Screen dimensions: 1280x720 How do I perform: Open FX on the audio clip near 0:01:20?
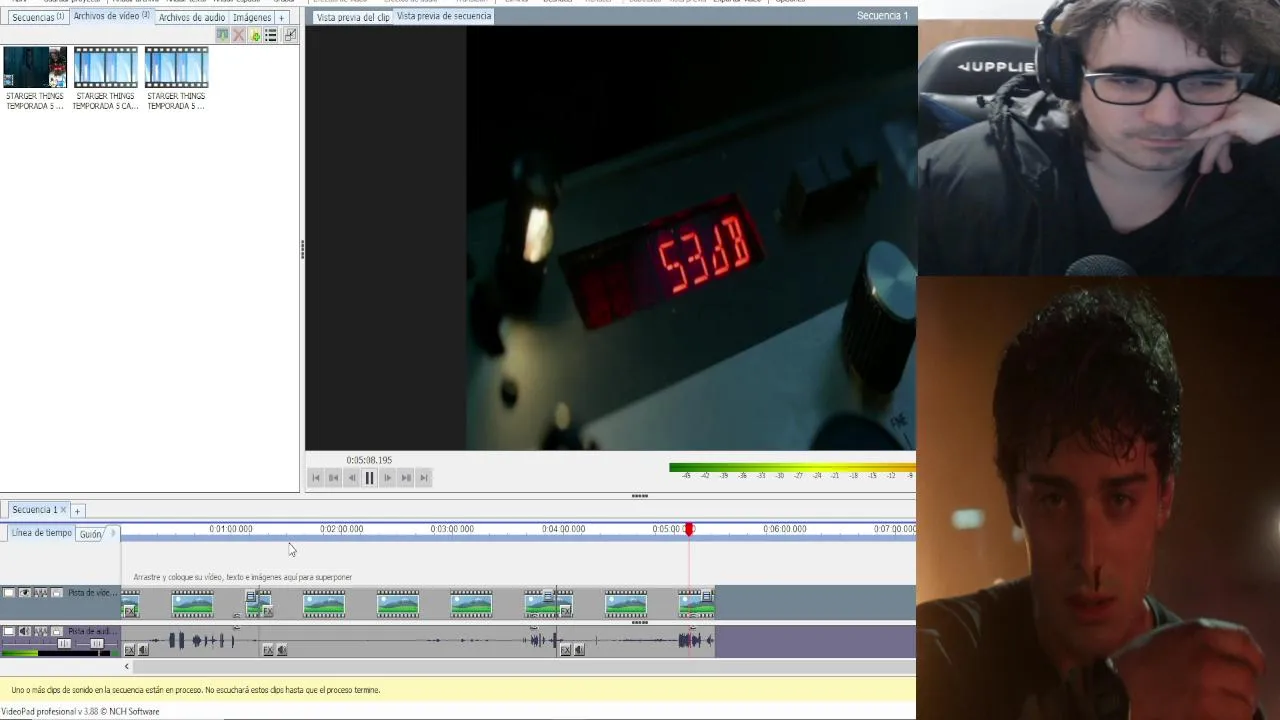(268, 650)
